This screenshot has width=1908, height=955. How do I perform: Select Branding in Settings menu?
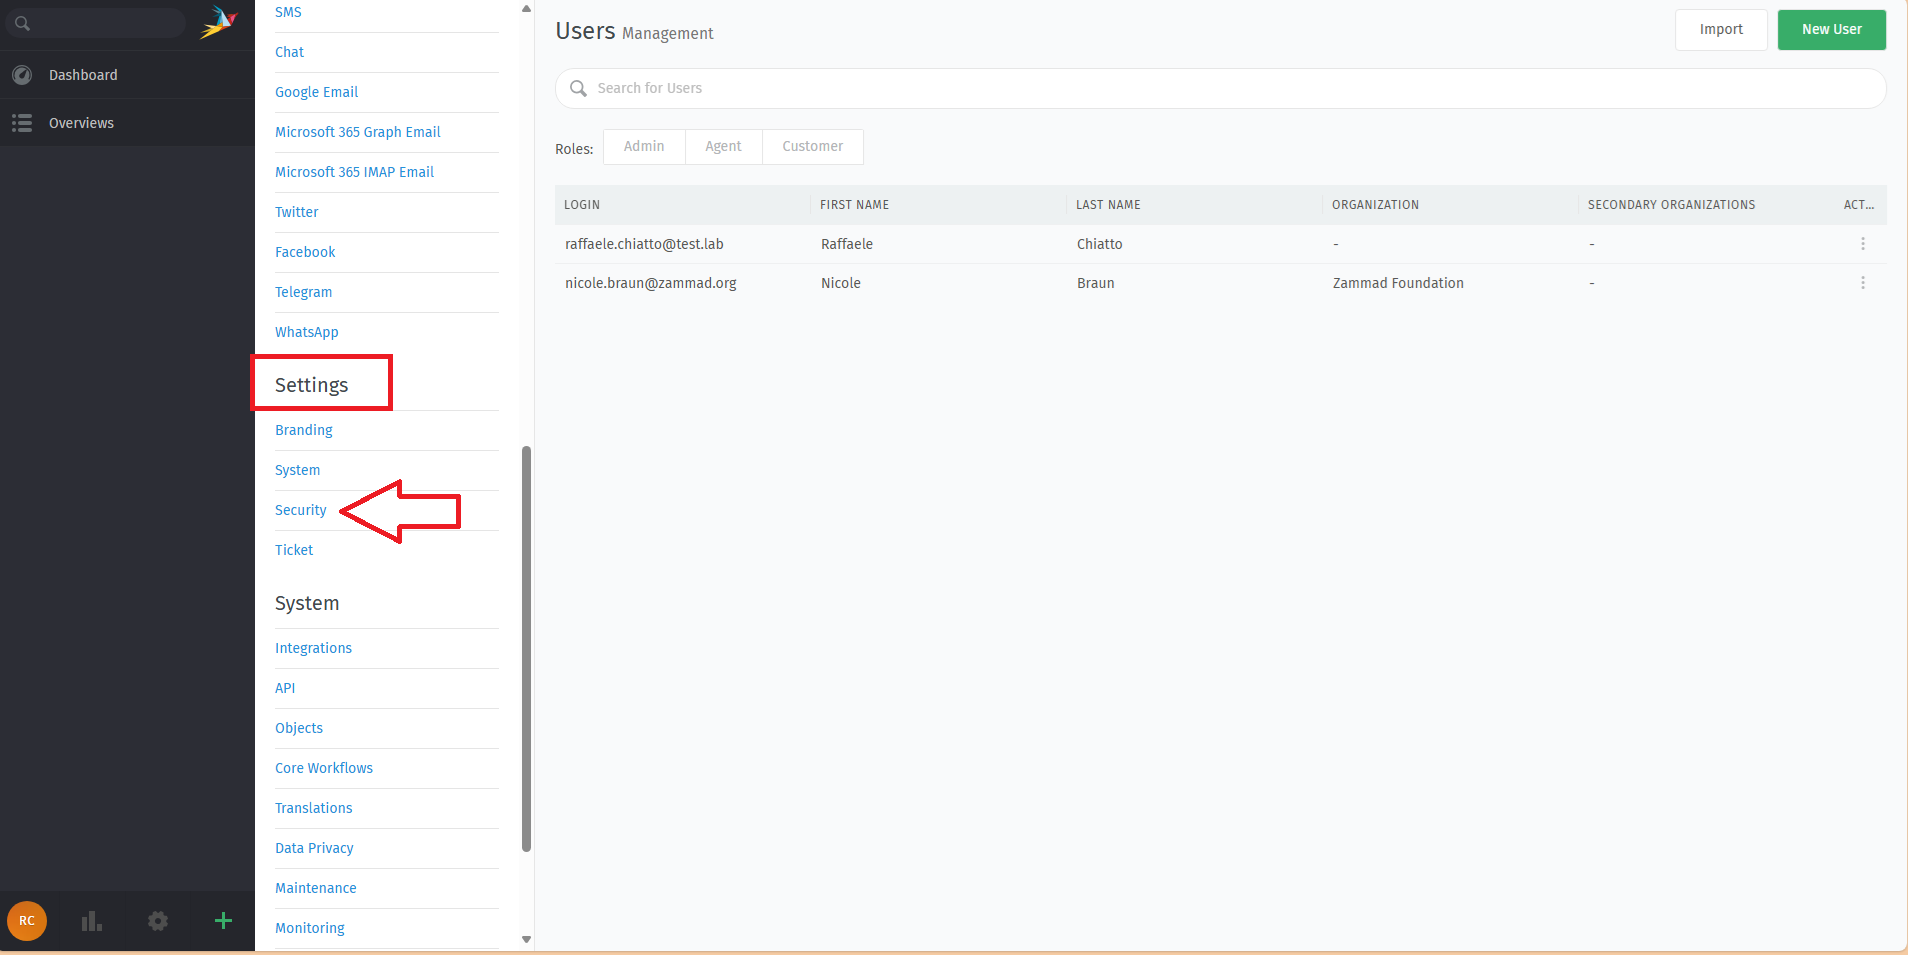304,430
